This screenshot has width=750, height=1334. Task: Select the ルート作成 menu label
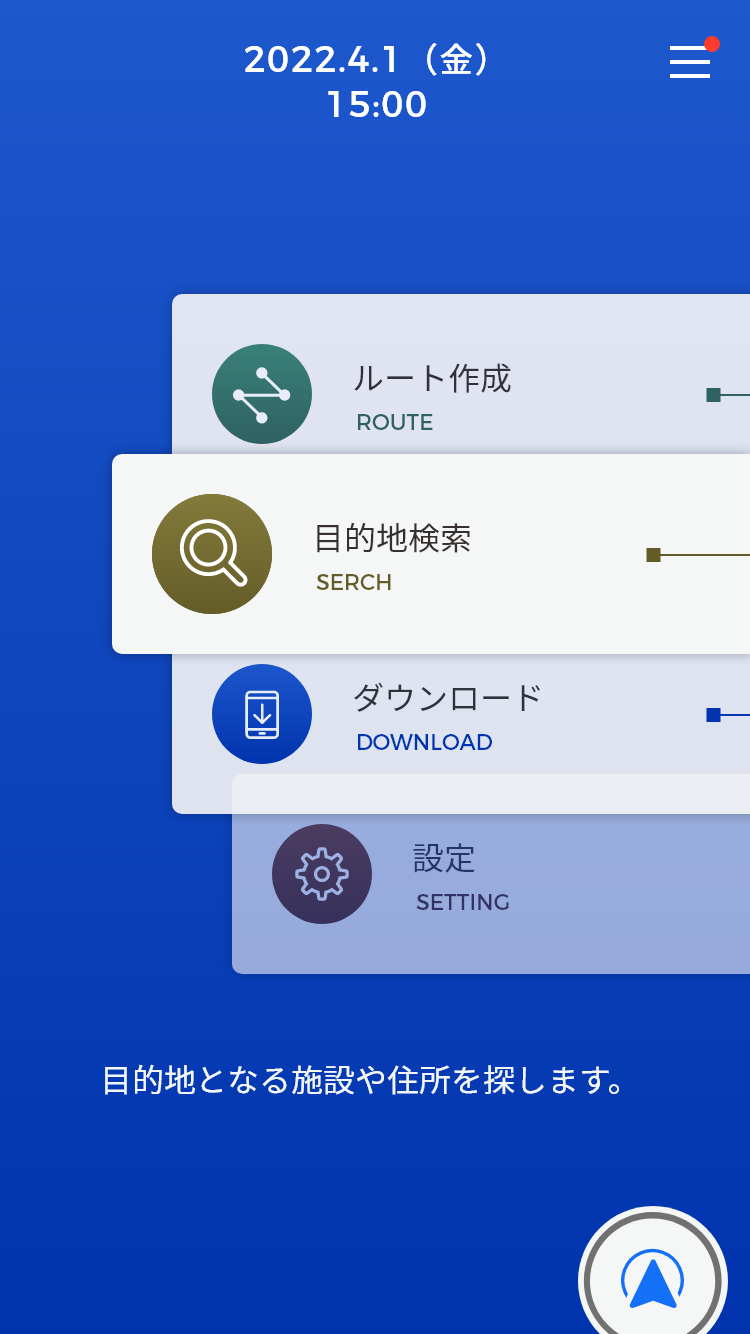[x=432, y=379]
